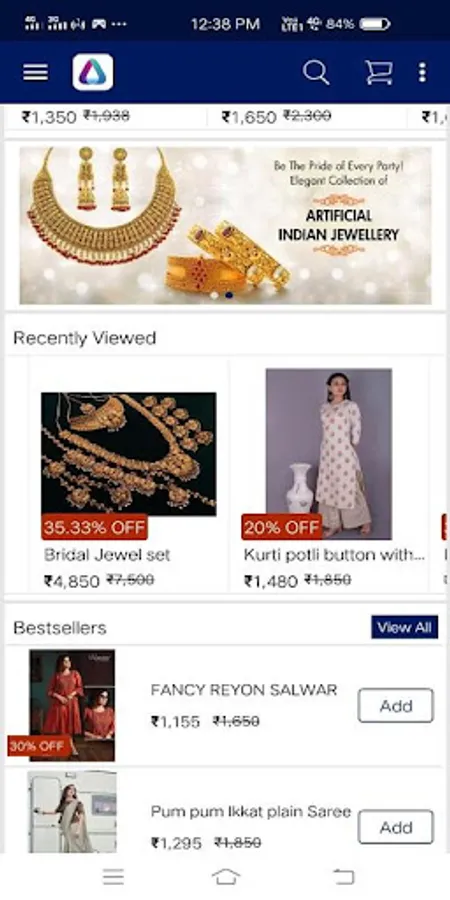The image size is (450, 900).
Task: Open the FANCY REYON SALWAR product image
Action: coord(72,705)
